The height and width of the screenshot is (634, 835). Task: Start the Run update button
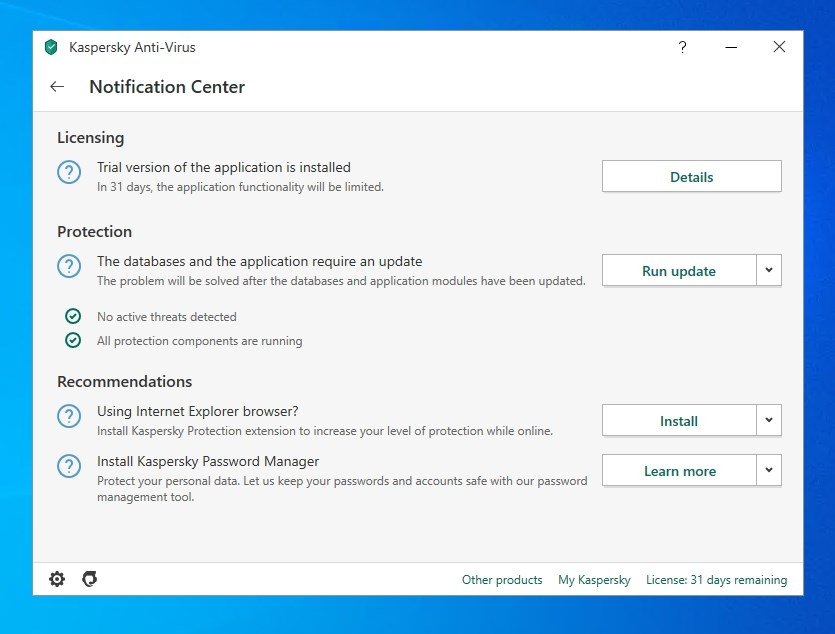[679, 270]
